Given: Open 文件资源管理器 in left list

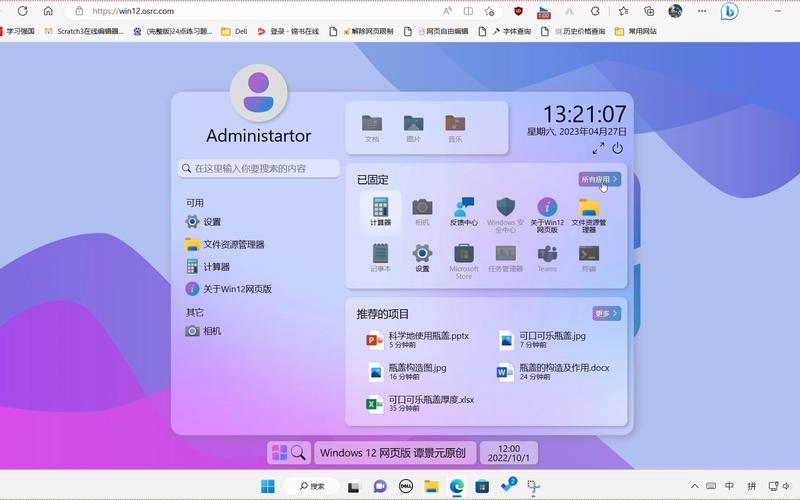Looking at the screenshot, I should (225, 244).
